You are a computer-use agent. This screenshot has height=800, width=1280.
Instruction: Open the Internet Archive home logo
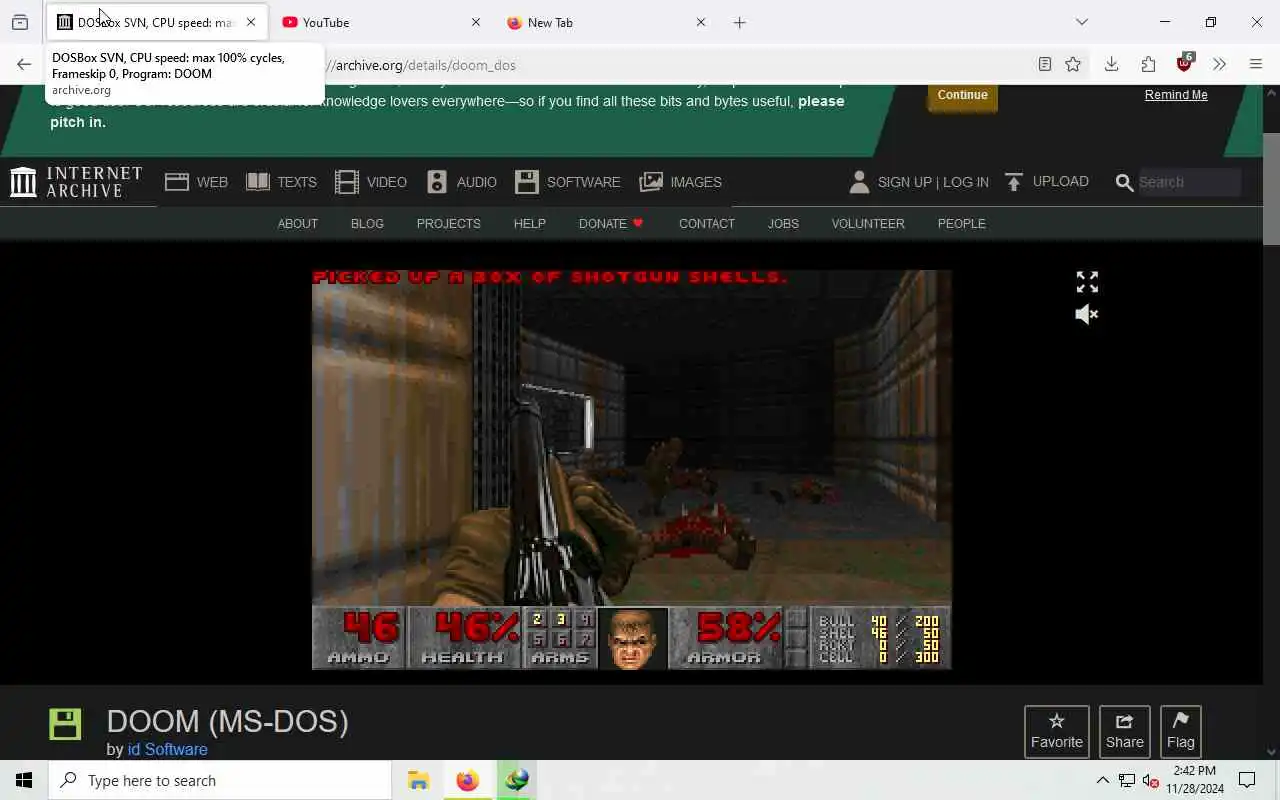[77, 182]
